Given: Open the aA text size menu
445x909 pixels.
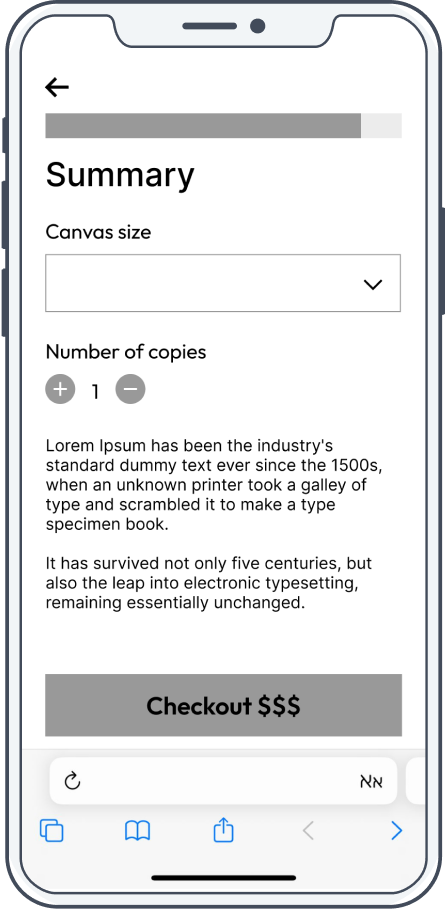Looking at the screenshot, I should click(371, 781).
